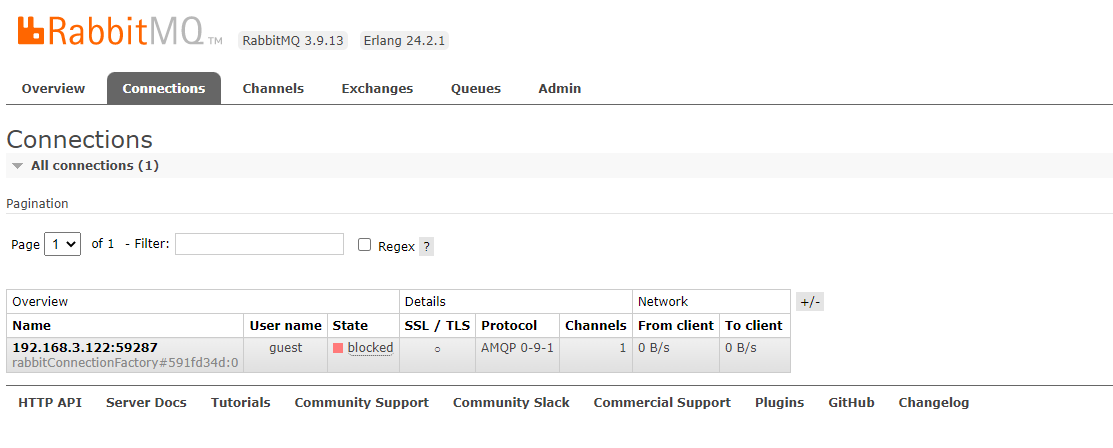Click rabbitConnectionFactory#591fd34d:0 text
The width and height of the screenshot is (1113, 448).
point(125,363)
